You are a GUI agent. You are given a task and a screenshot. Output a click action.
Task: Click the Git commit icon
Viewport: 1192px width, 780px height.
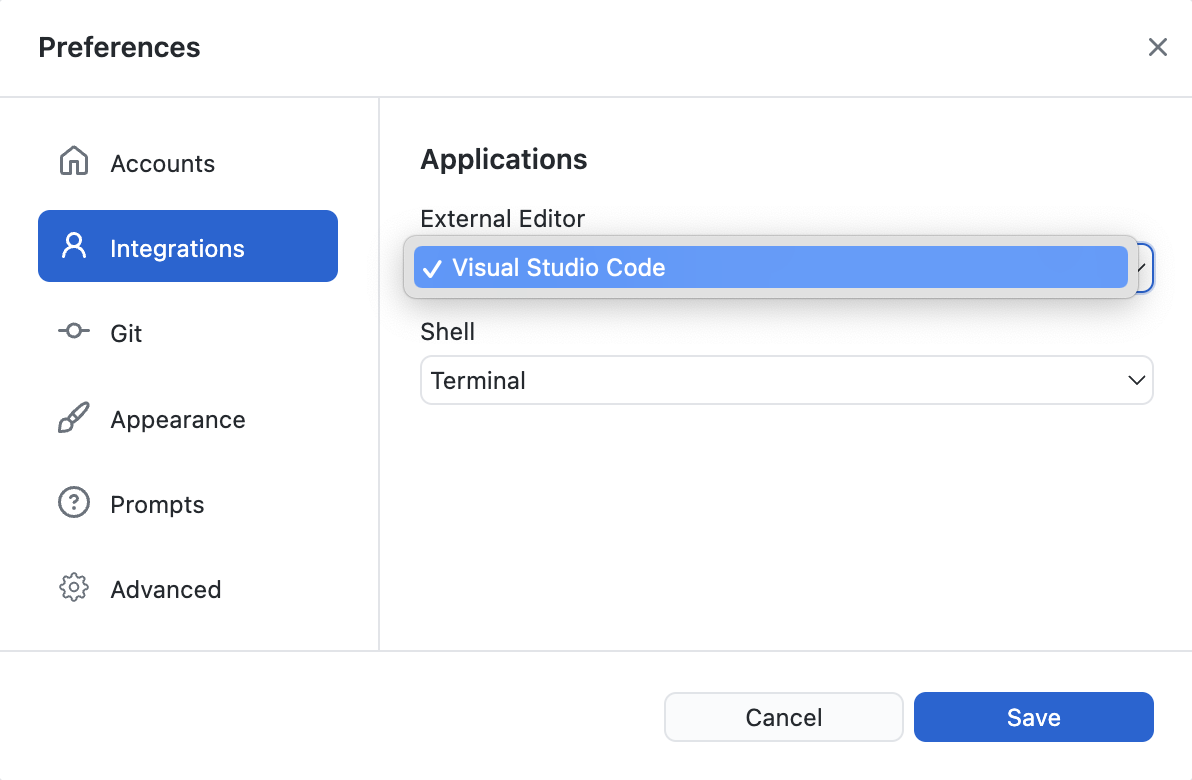click(x=74, y=331)
